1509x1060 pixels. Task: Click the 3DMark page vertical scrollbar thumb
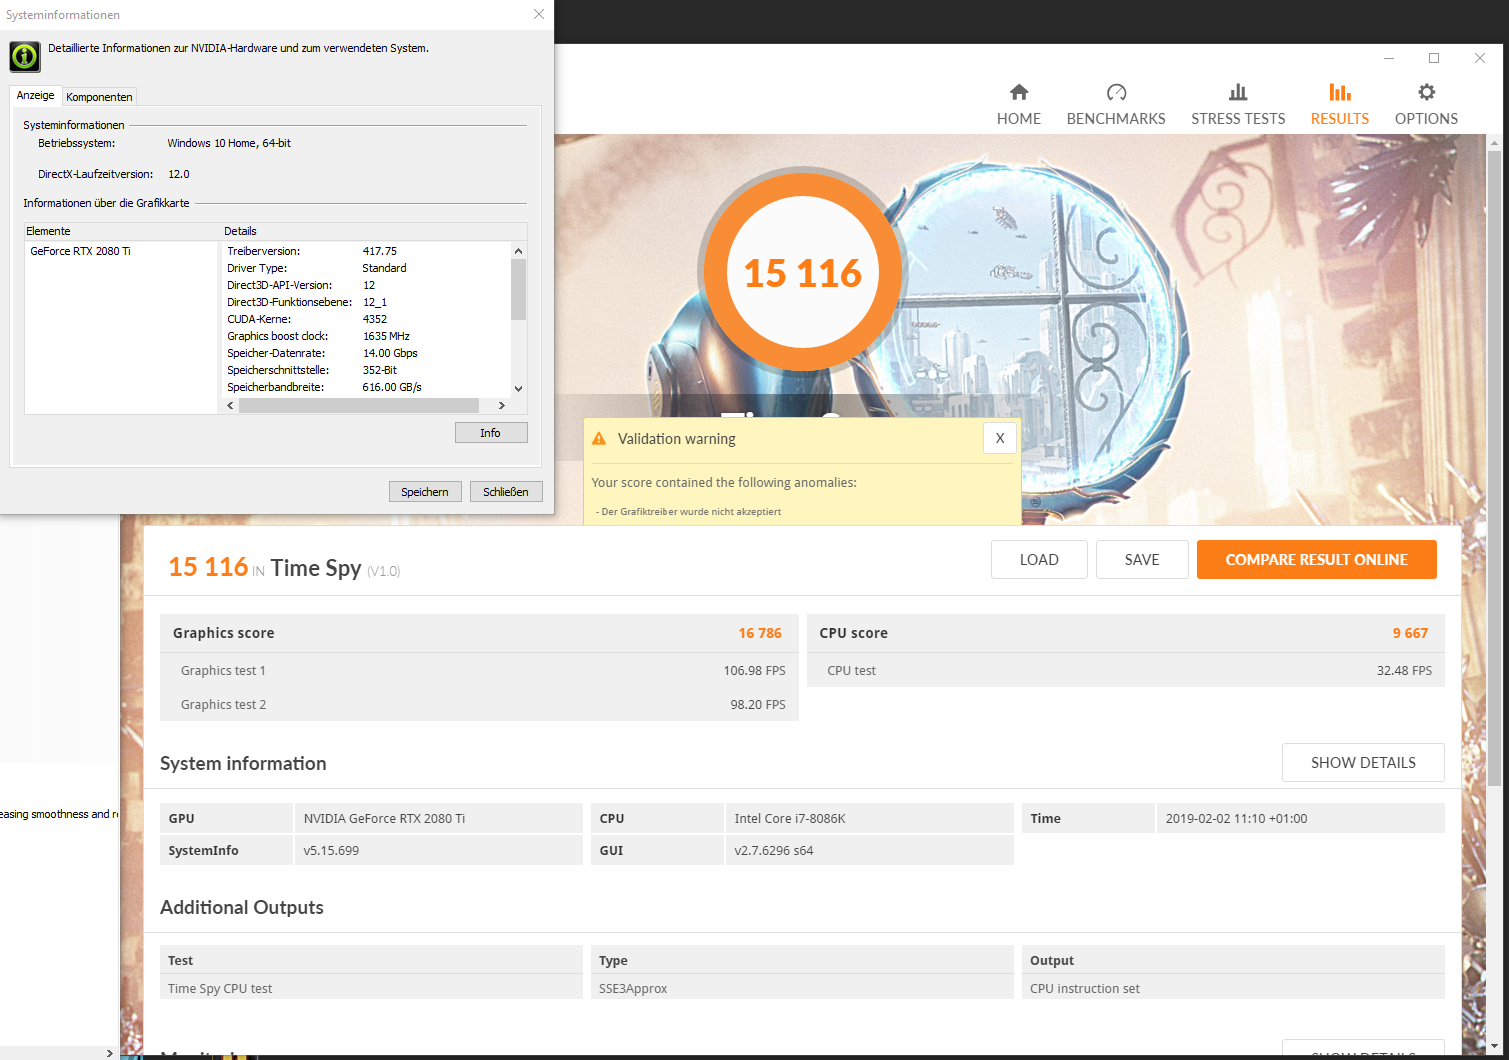[x=1494, y=467]
